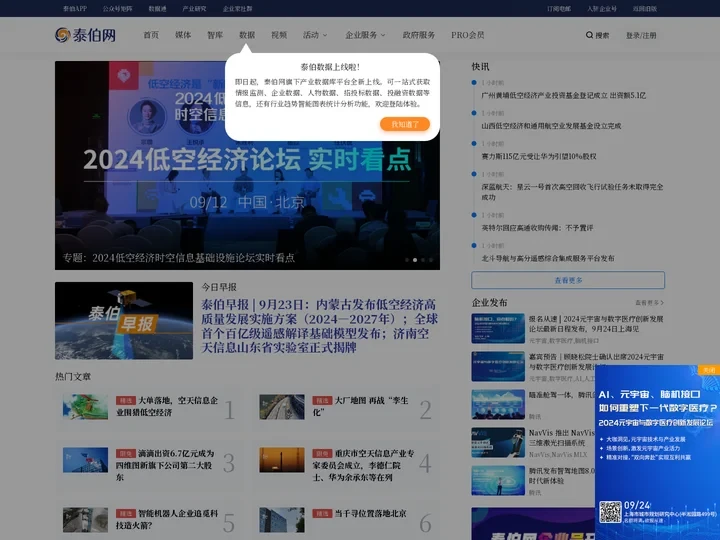This screenshot has height=540, width=720.
Task: Open the 泰伯早报 satellite thumbnail
Action: [124, 321]
